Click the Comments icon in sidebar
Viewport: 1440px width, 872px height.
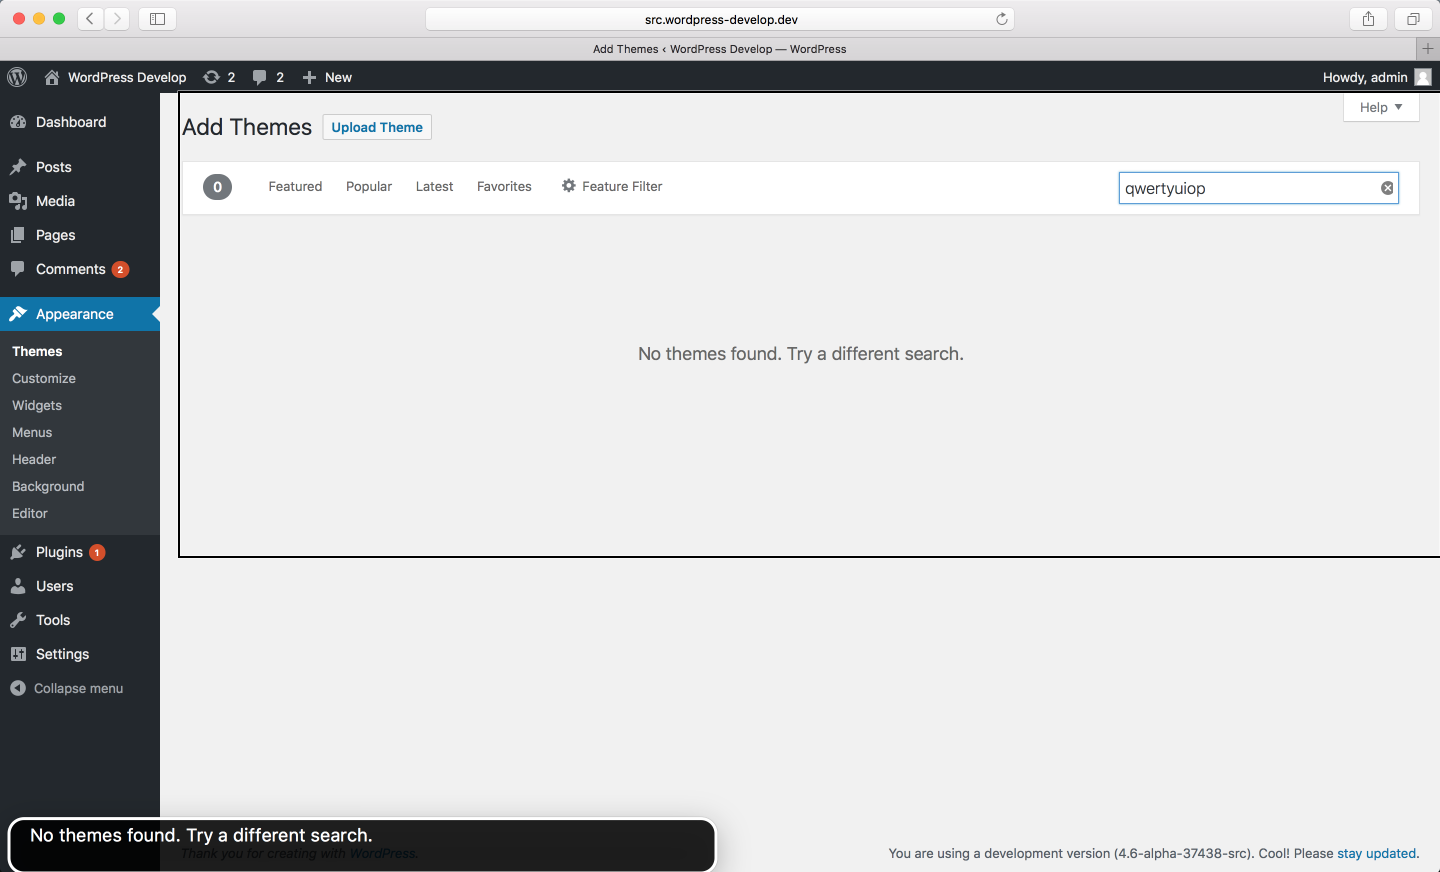[18, 269]
